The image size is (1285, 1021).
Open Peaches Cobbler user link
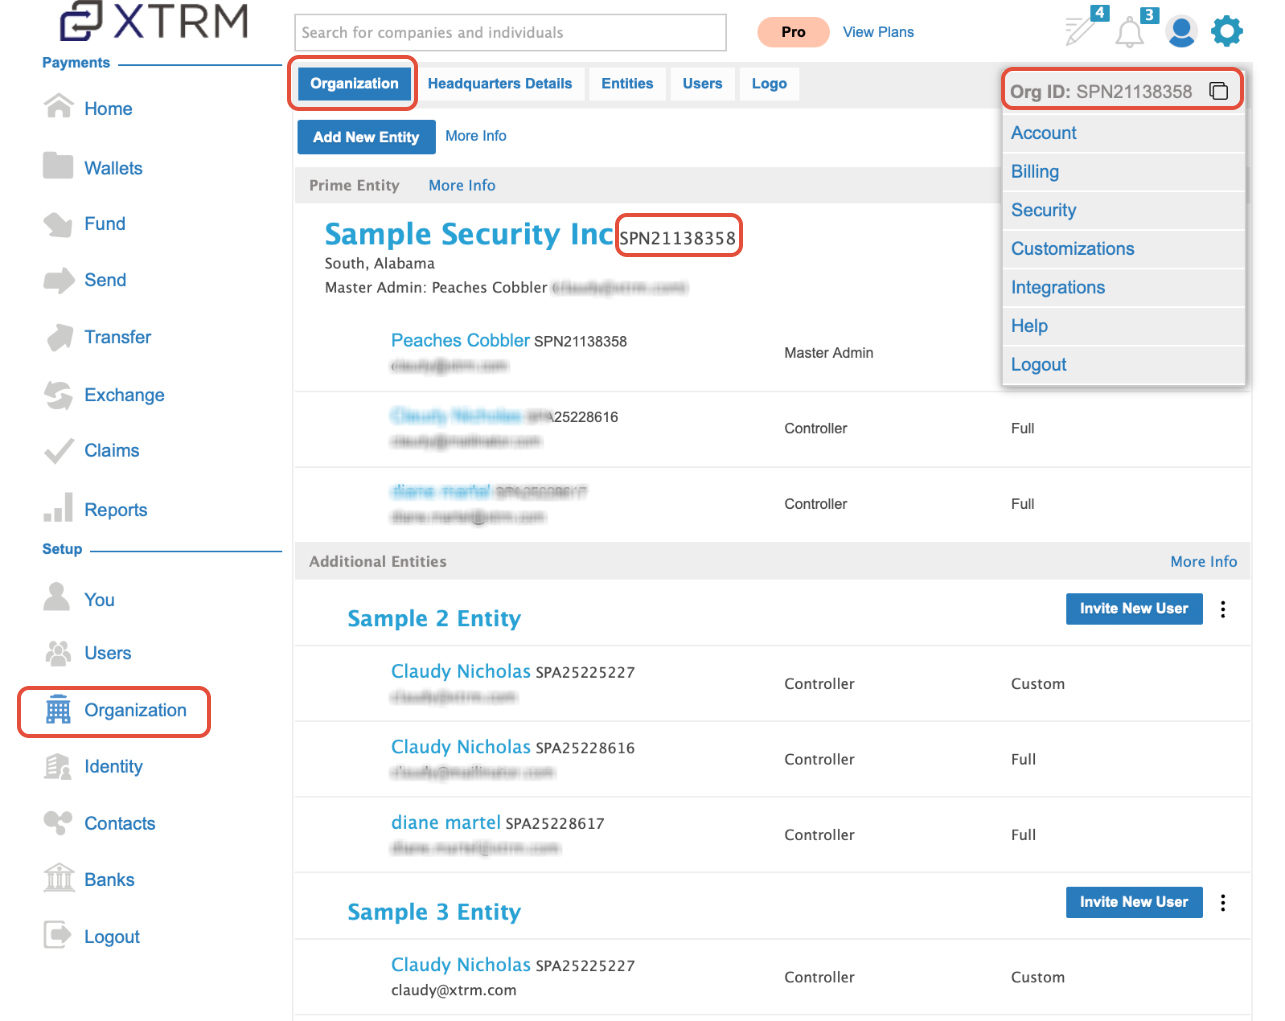460,340
